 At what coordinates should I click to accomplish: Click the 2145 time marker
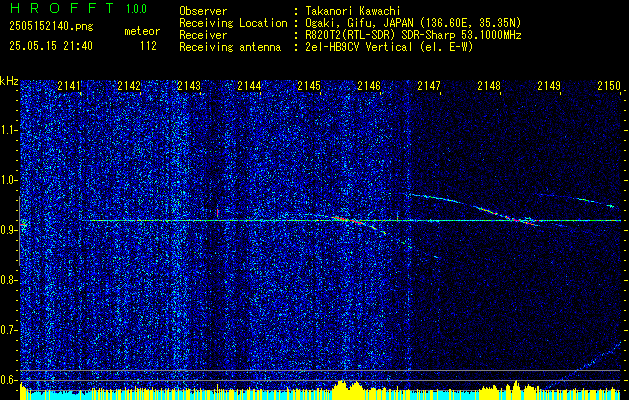tap(308, 85)
